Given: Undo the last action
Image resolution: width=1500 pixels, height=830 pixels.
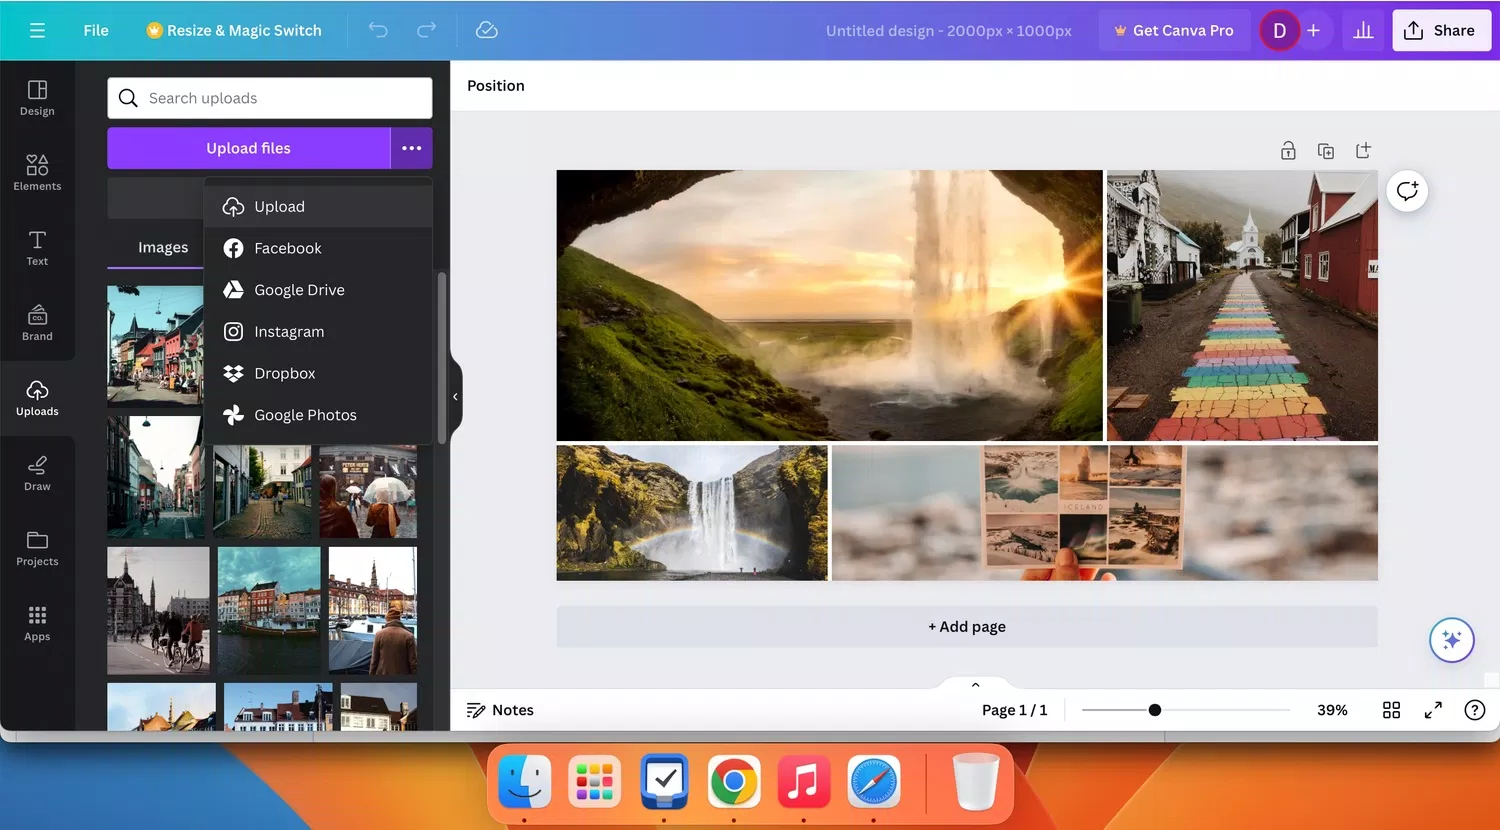Looking at the screenshot, I should pos(378,30).
